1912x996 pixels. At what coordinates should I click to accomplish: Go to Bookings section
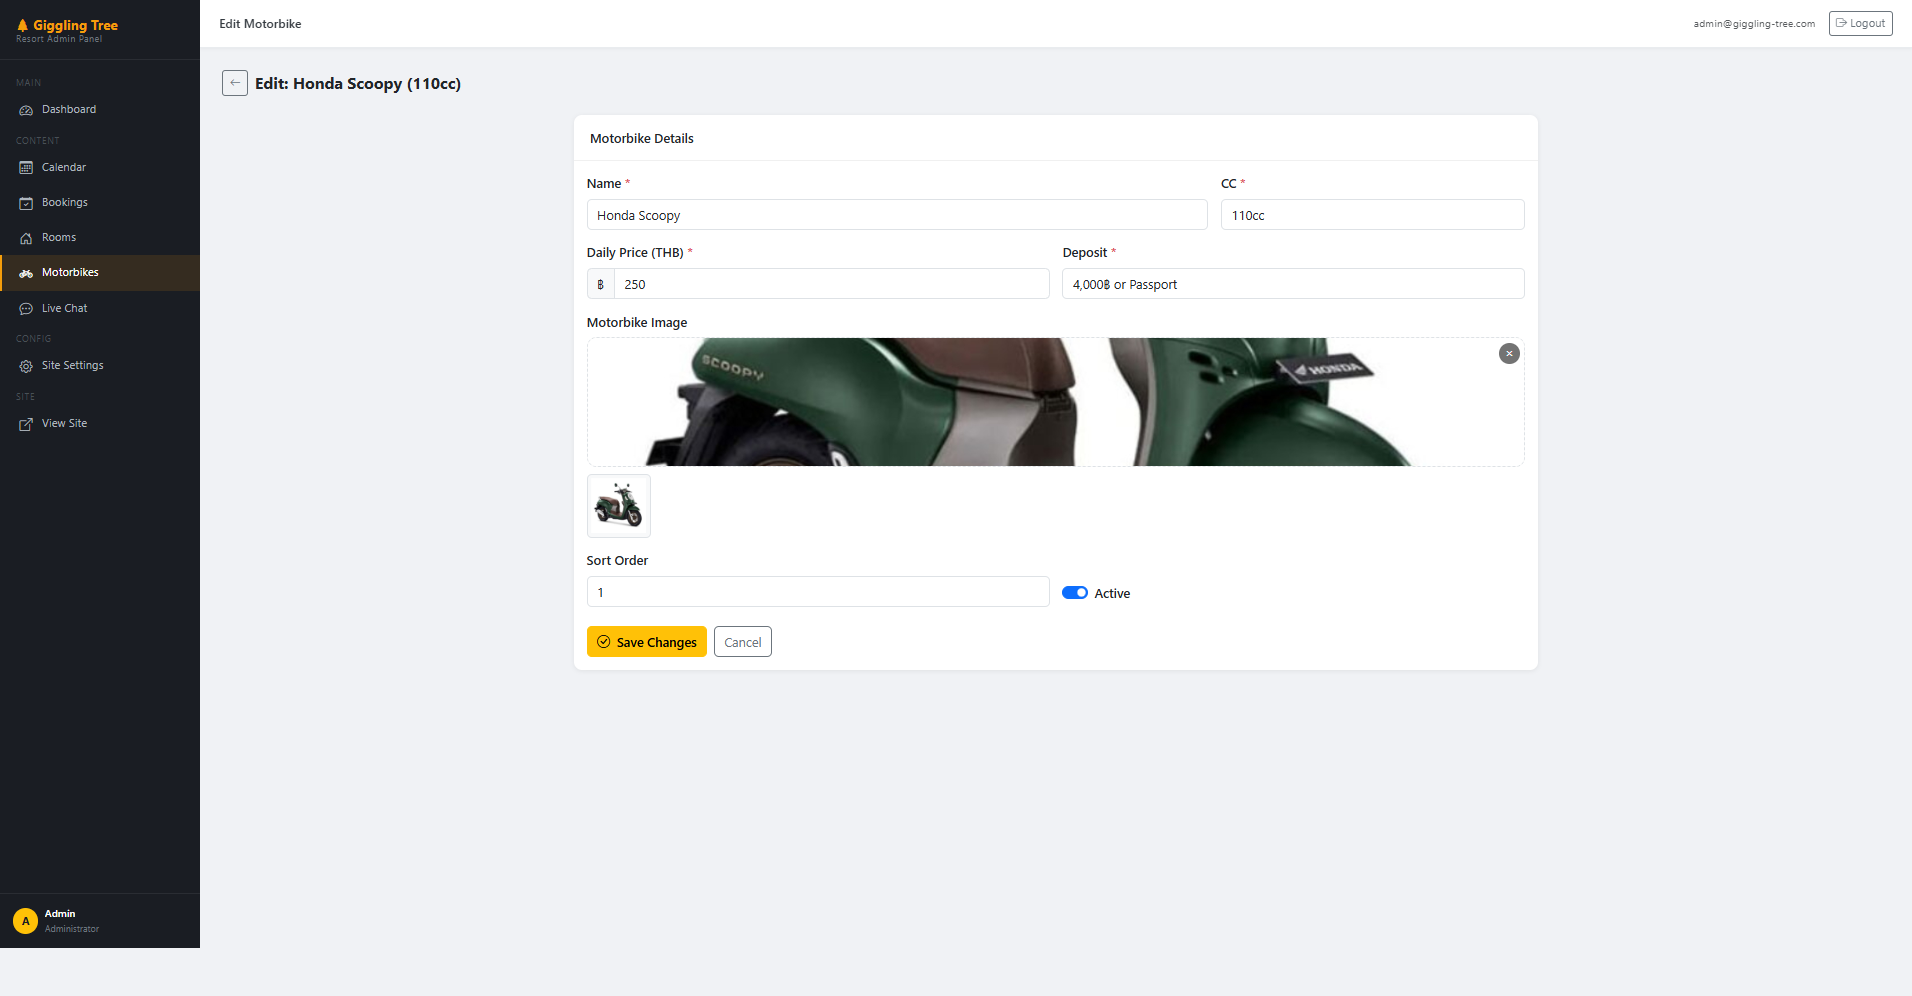(x=100, y=203)
